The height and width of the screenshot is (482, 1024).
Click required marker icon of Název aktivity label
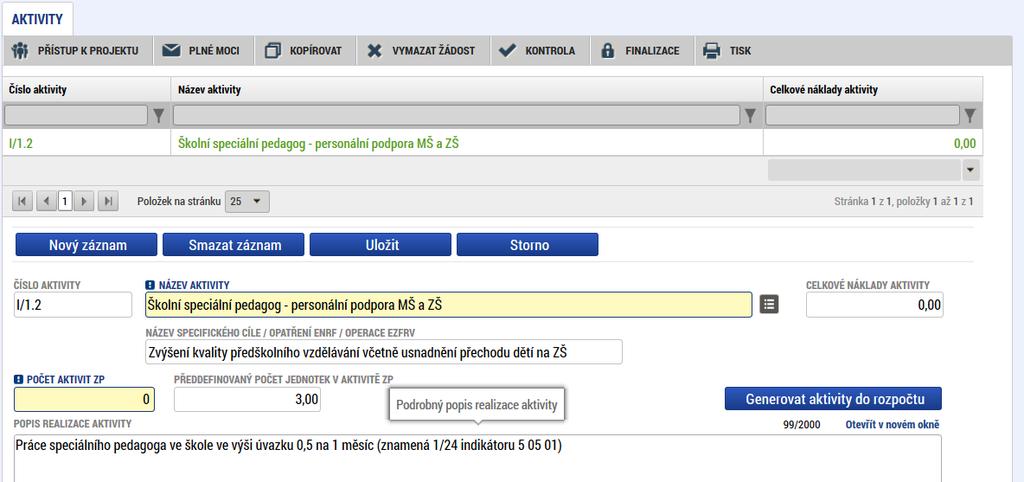[150, 285]
